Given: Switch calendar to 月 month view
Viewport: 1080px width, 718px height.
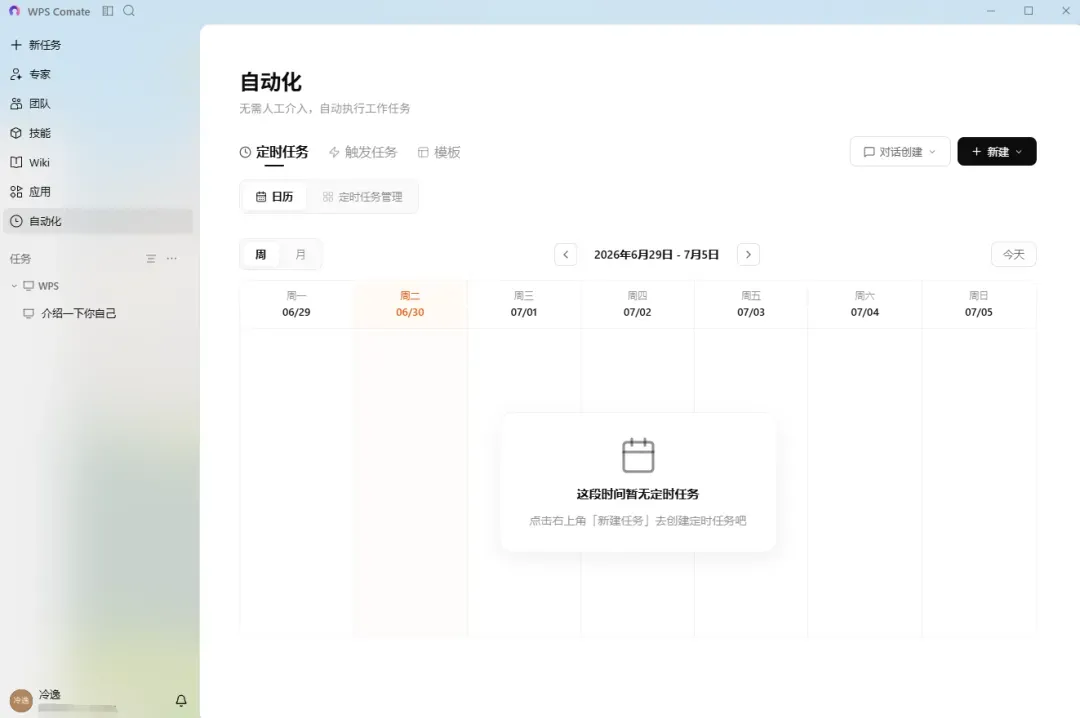Looking at the screenshot, I should click(300, 255).
